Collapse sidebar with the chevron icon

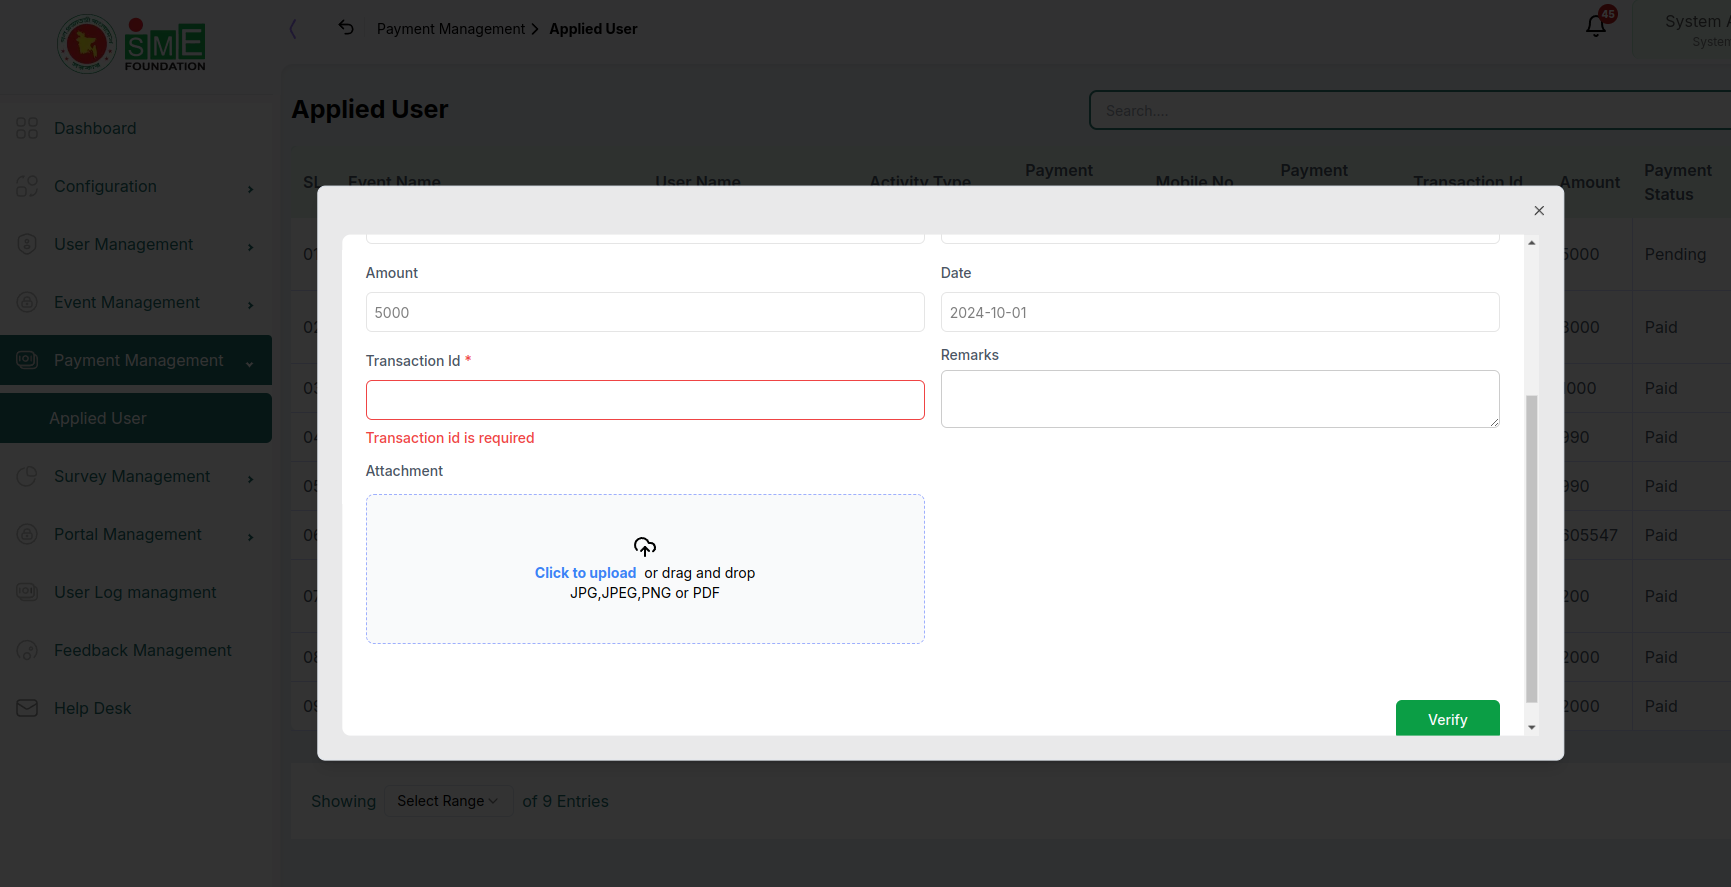[293, 29]
